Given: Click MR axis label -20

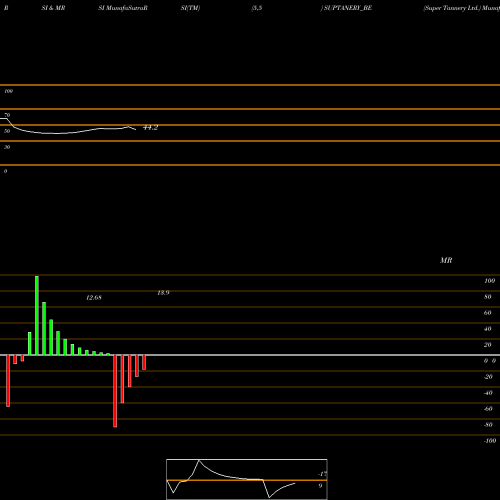Looking at the screenshot, I should [488, 377].
